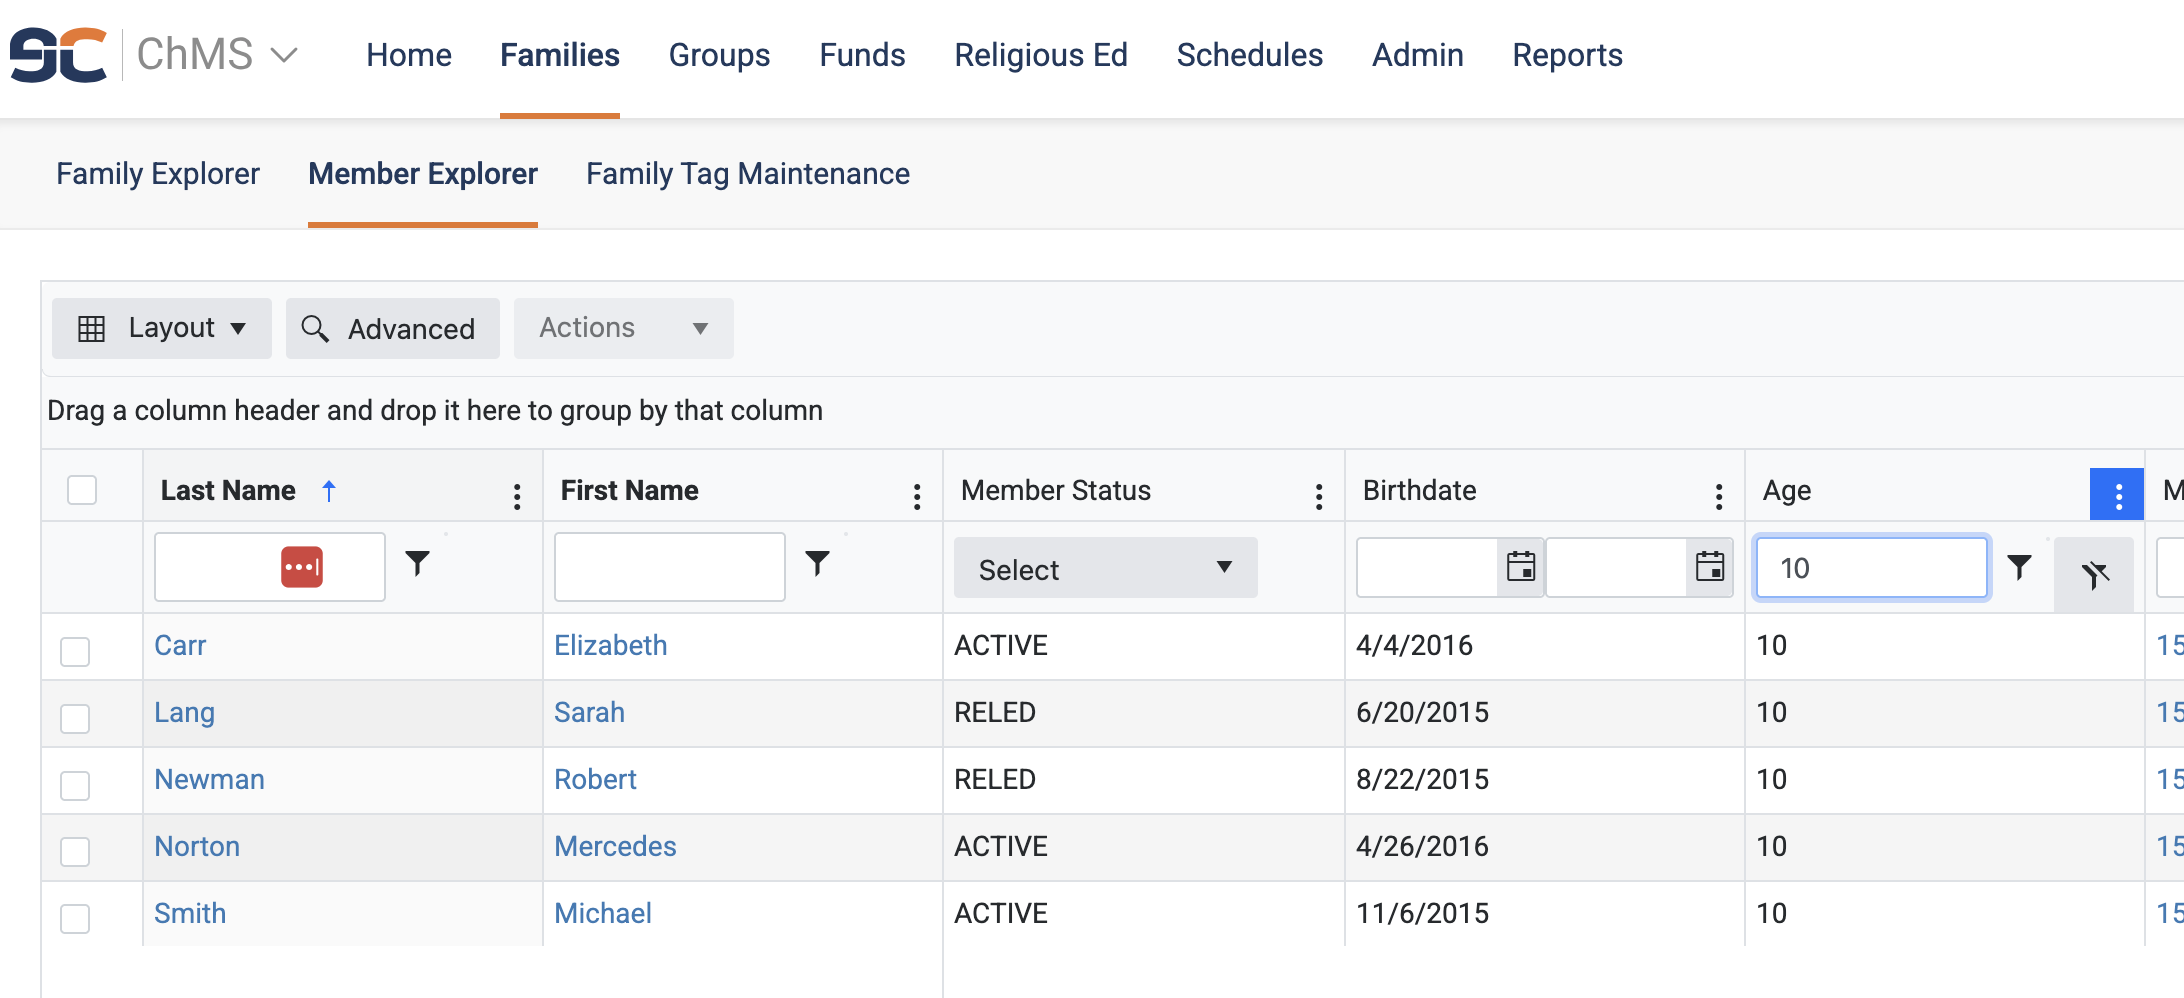Screen dimensions: 2184x998
Task: Sort by Birthdate column header
Action: coord(1420,490)
